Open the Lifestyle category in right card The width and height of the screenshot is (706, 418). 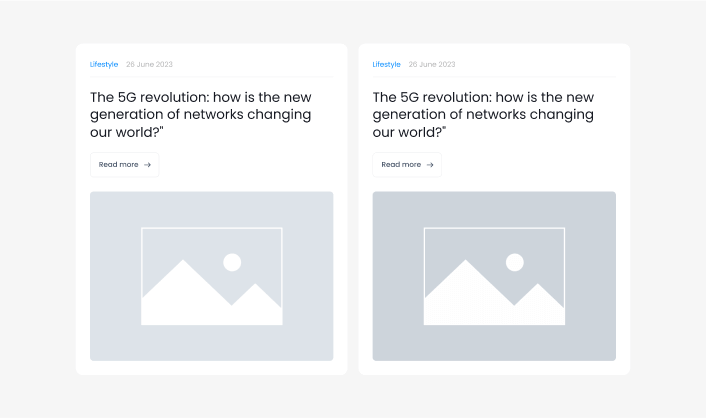(x=386, y=65)
